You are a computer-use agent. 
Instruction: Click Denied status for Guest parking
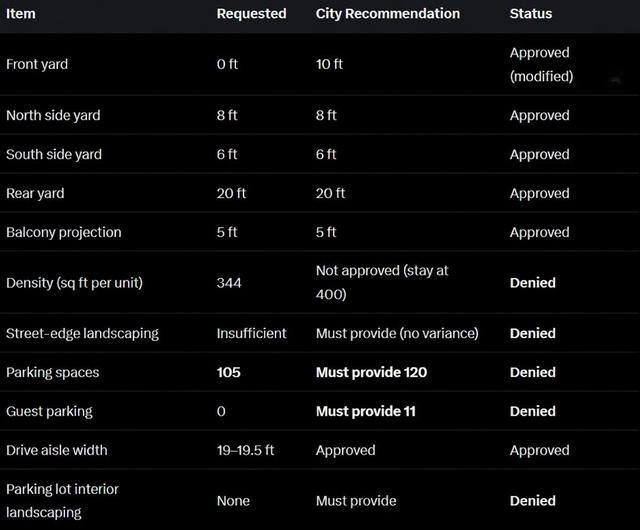[x=533, y=411]
